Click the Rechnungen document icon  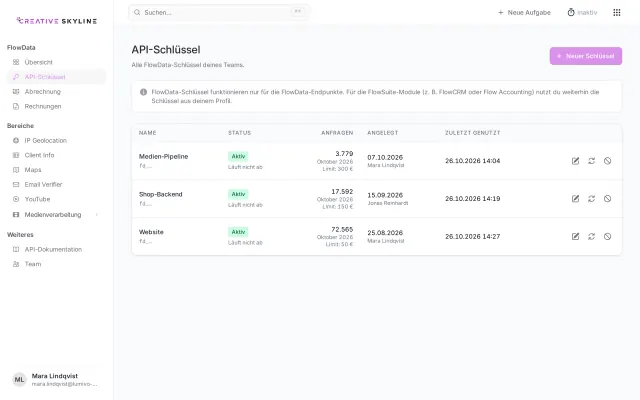click(16, 106)
